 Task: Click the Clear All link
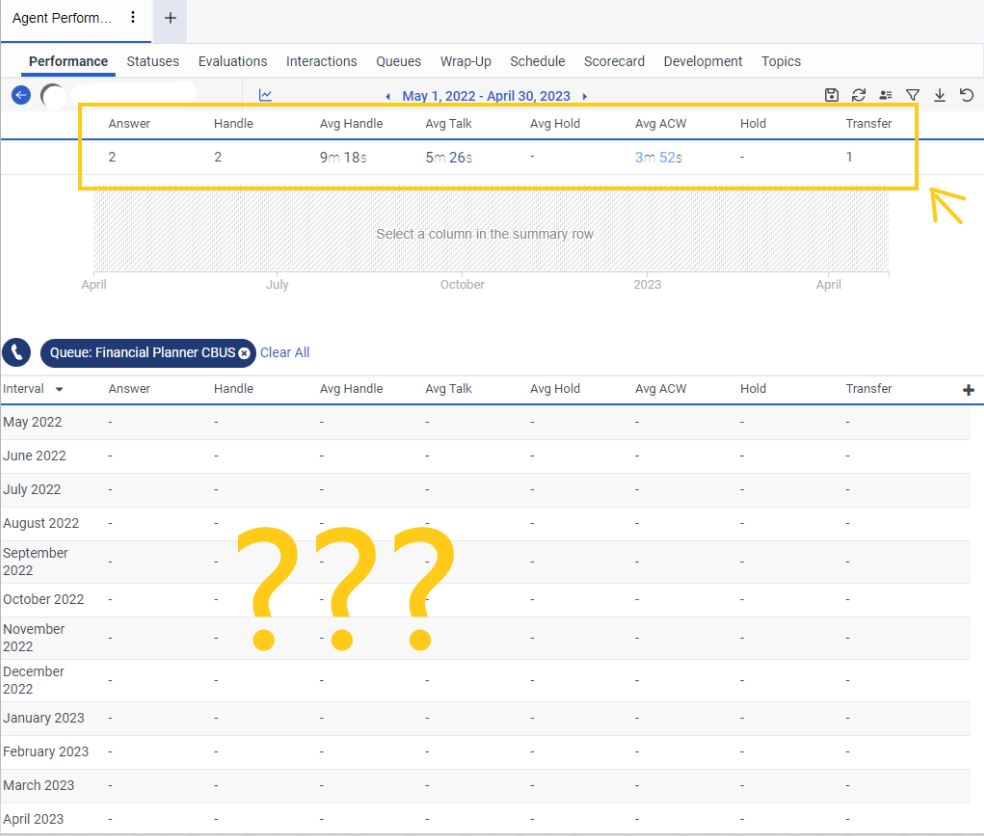coord(285,352)
